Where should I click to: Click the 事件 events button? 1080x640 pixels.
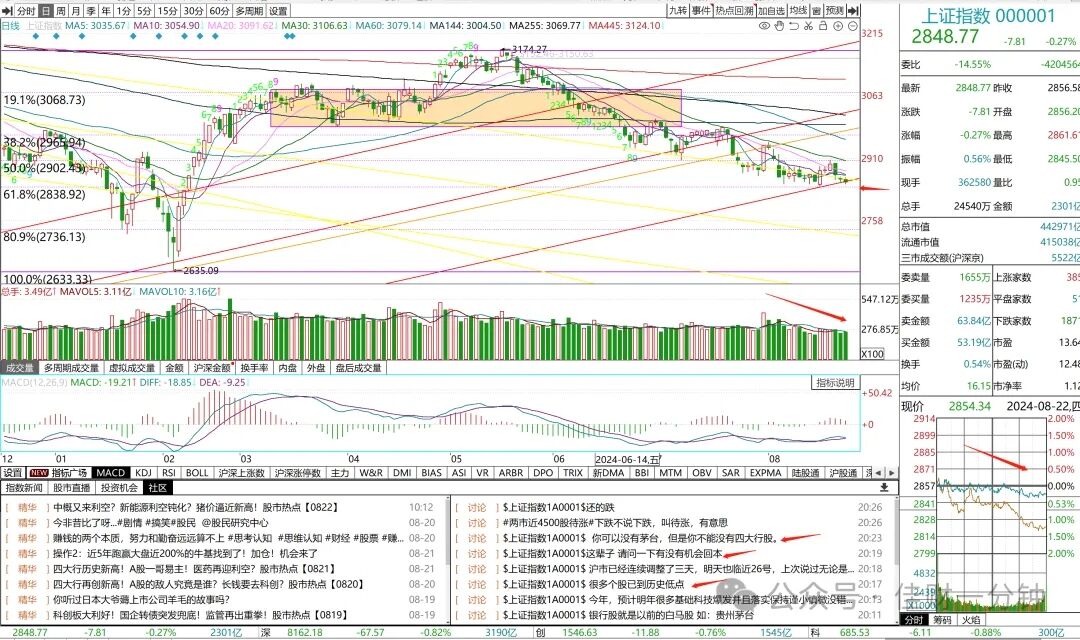700,10
